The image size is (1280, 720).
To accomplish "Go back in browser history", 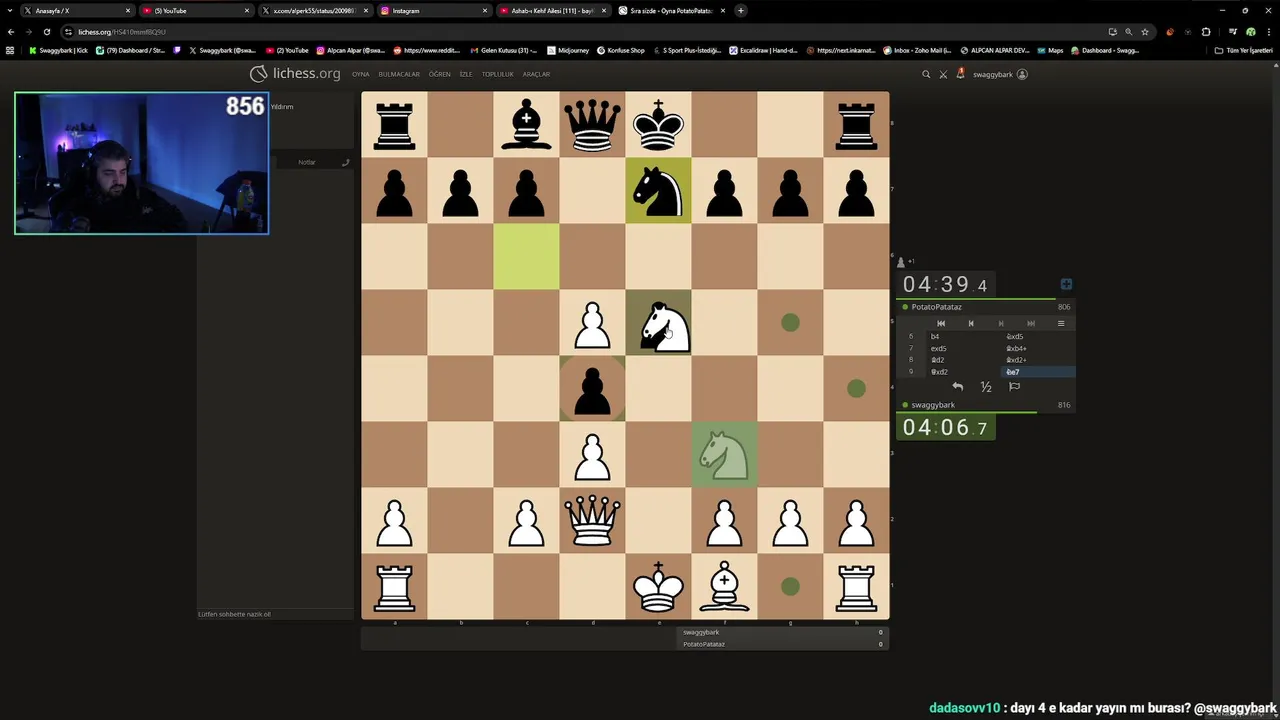I will coord(11,32).
